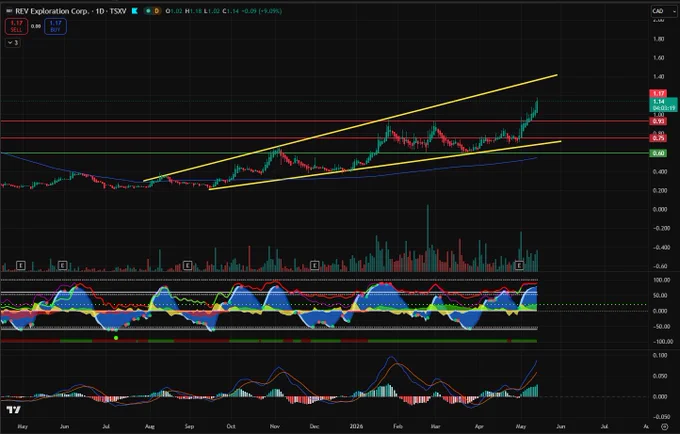Screen dimensions: 680x434
Task: Click the Sep label on the time axis
Action: (x=190, y=426)
